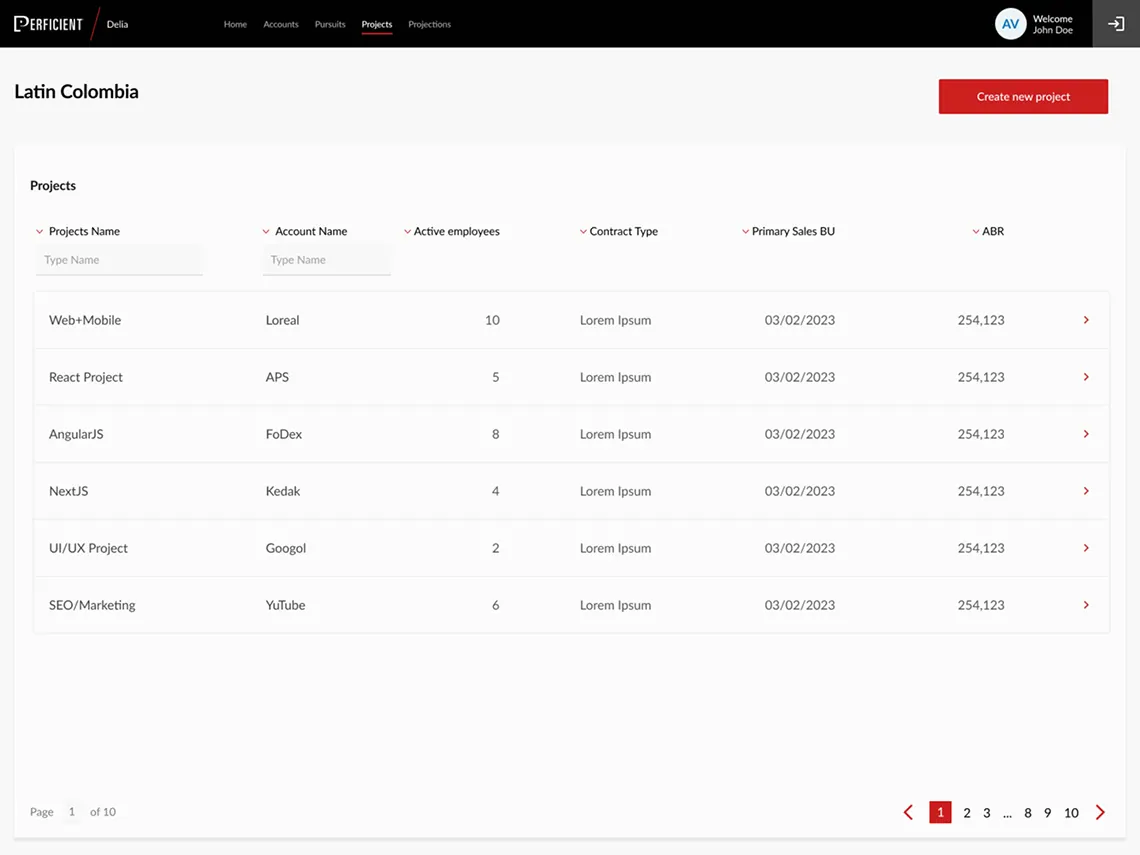Open the Home nav item
The height and width of the screenshot is (855, 1140).
click(x=235, y=24)
